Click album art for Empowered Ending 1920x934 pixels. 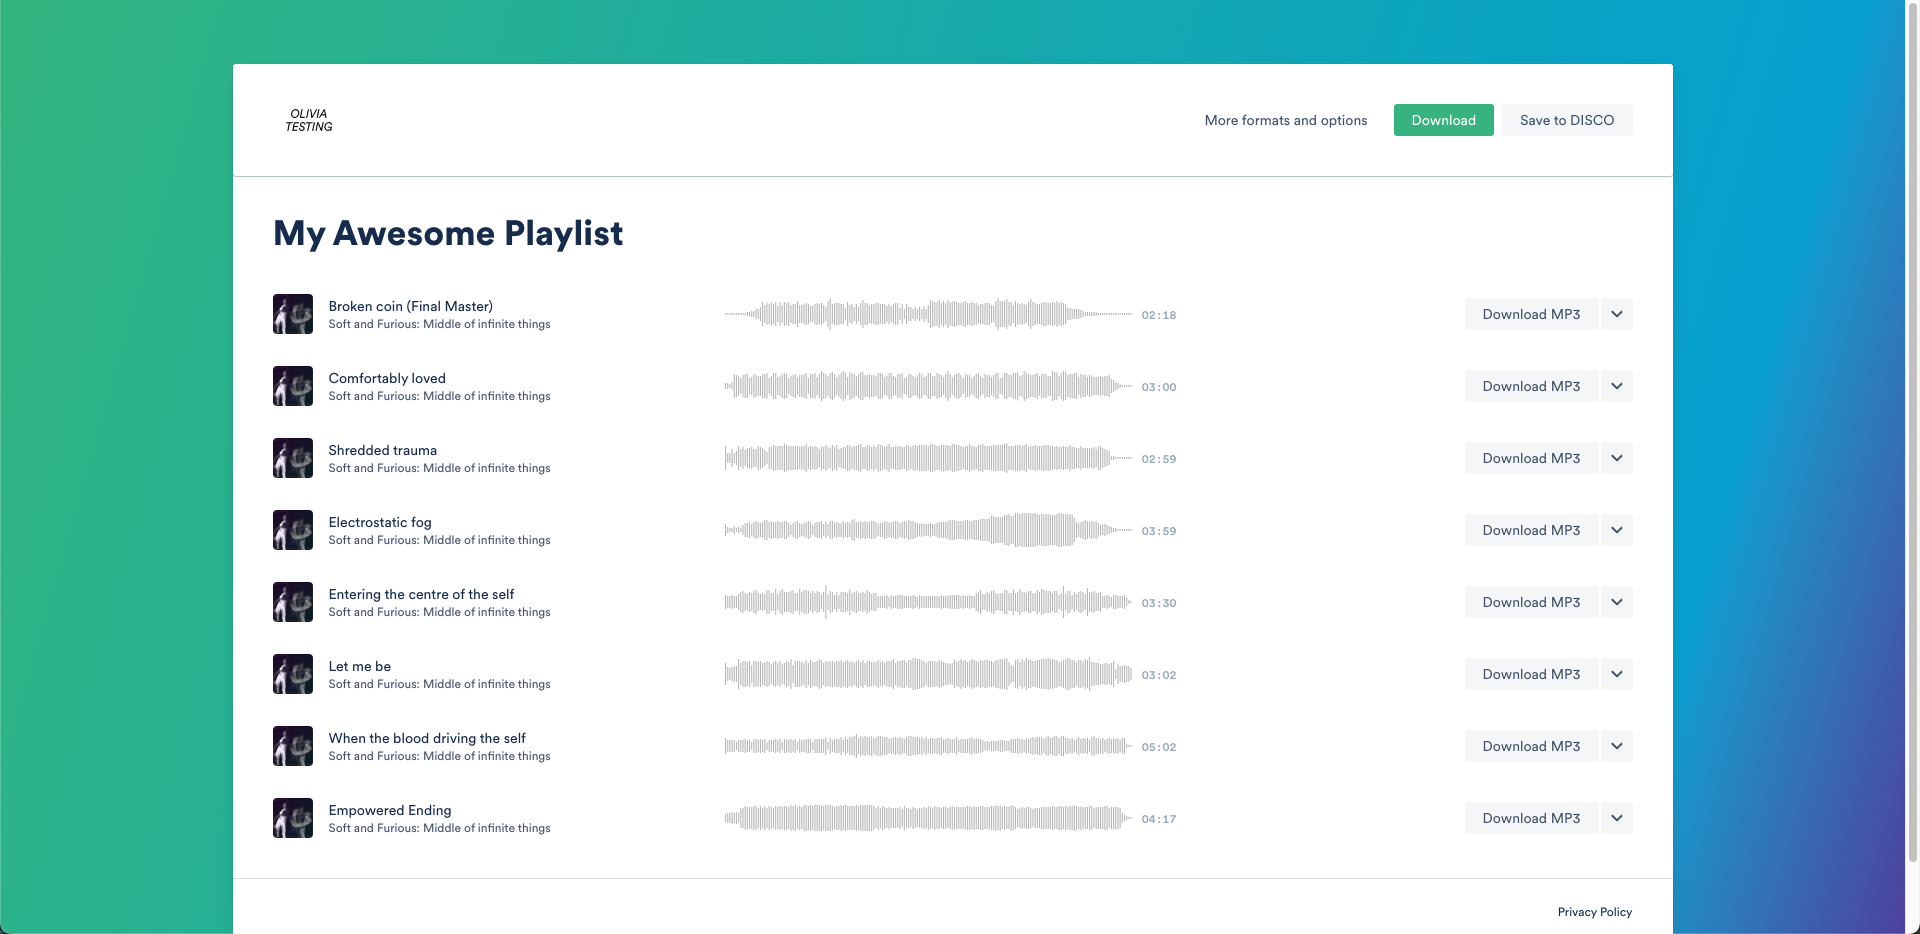point(293,818)
